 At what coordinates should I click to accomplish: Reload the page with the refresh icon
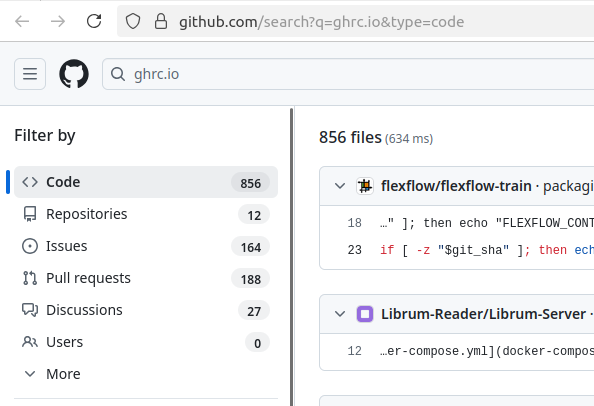(94, 22)
